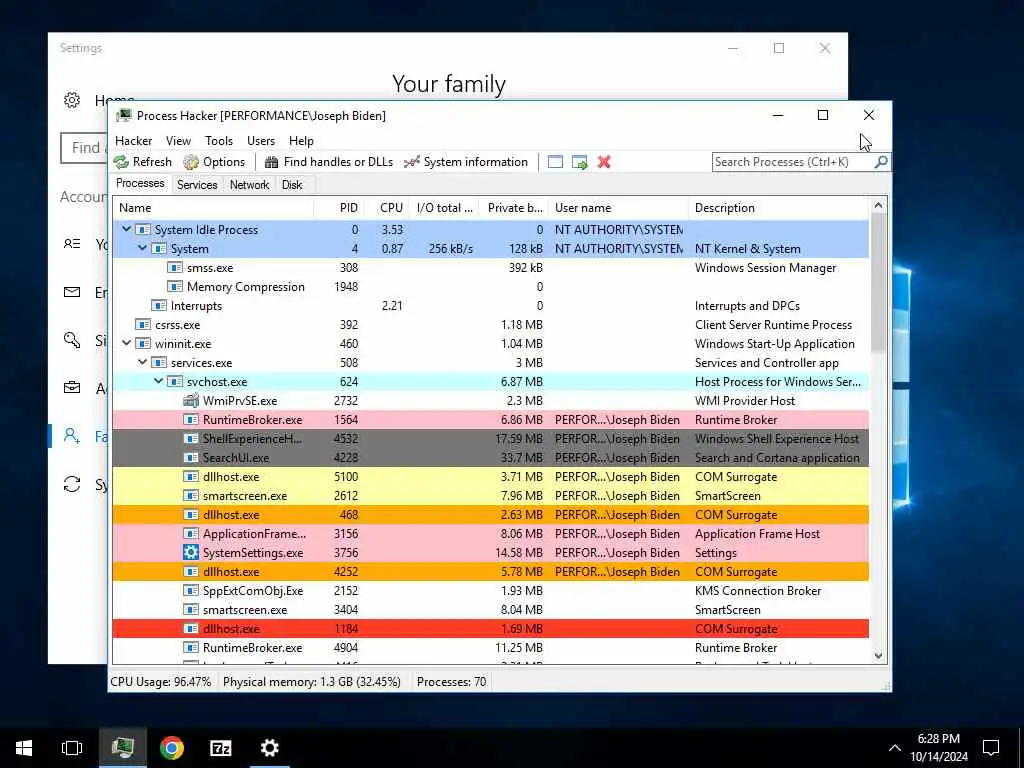This screenshot has height=768, width=1024.
Task: Open 7-Zip from the taskbar
Action: point(221,748)
